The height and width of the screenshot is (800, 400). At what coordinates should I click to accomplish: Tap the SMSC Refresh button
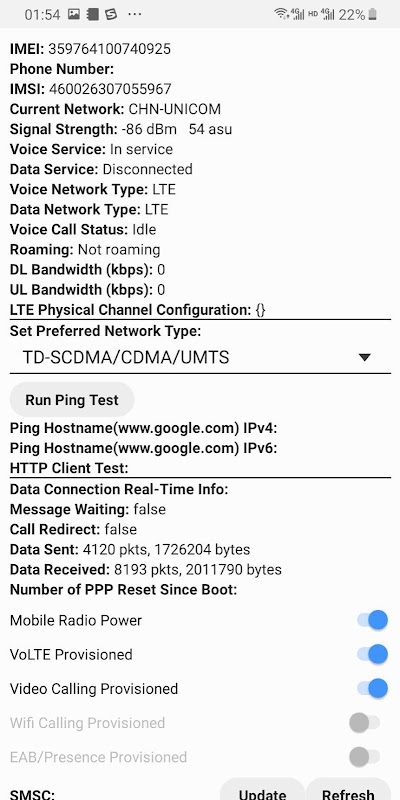[x=348, y=789]
